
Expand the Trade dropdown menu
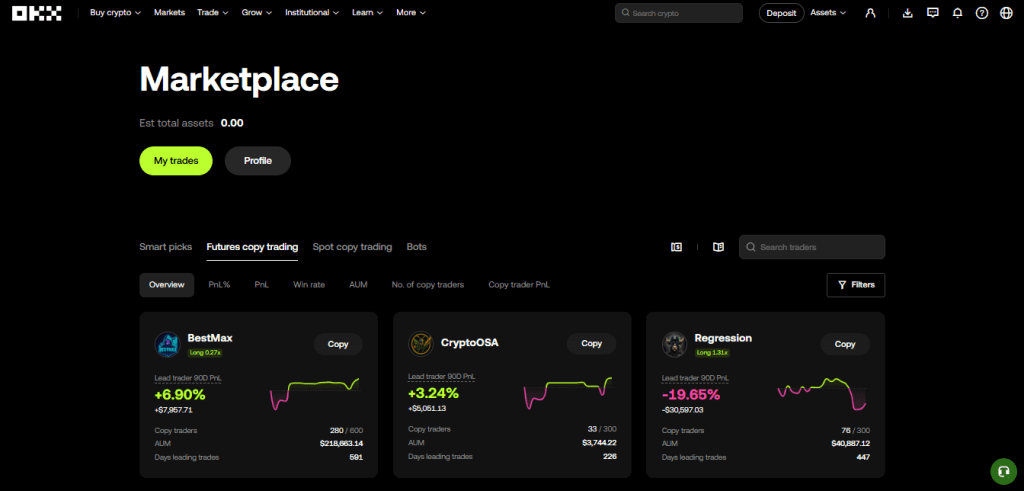coord(213,12)
